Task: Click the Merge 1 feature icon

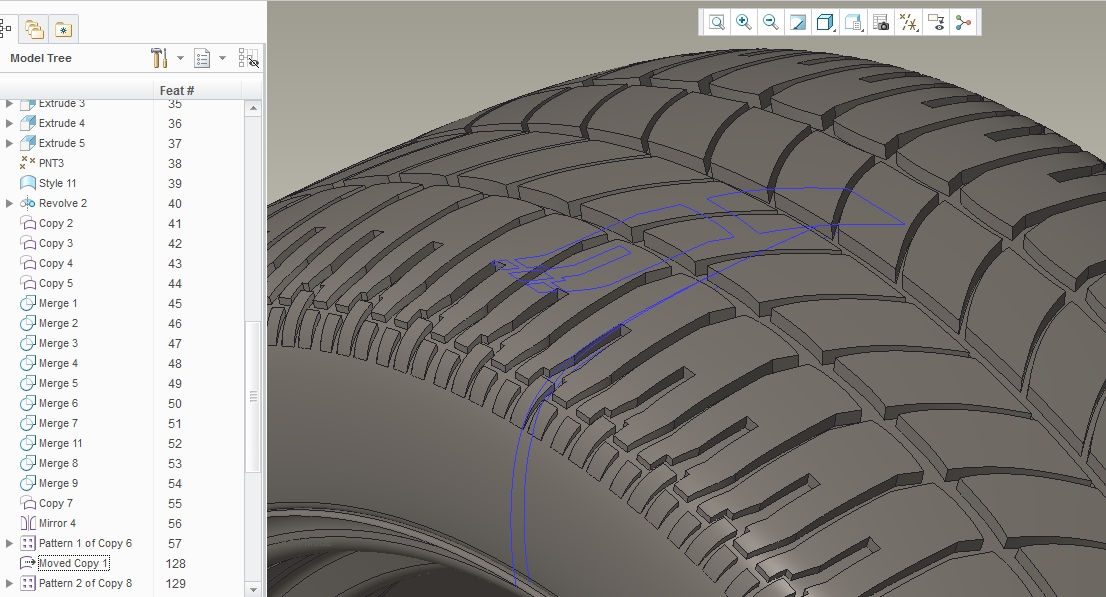Action: point(28,303)
